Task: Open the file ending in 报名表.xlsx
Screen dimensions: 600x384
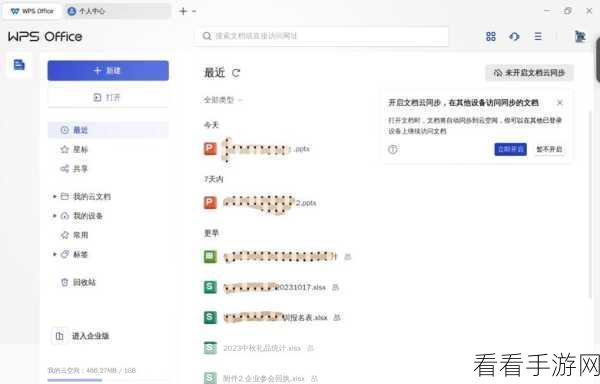Action: point(276,317)
